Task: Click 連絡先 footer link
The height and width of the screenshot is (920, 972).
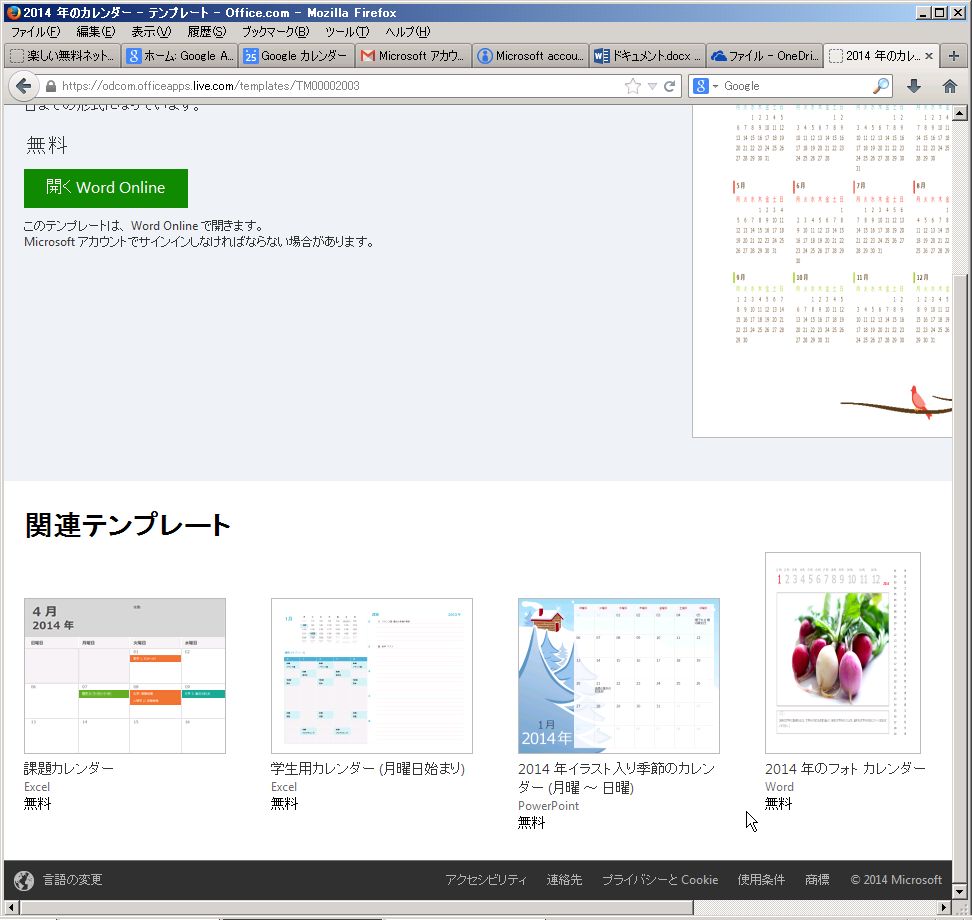Action: point(564,880)
